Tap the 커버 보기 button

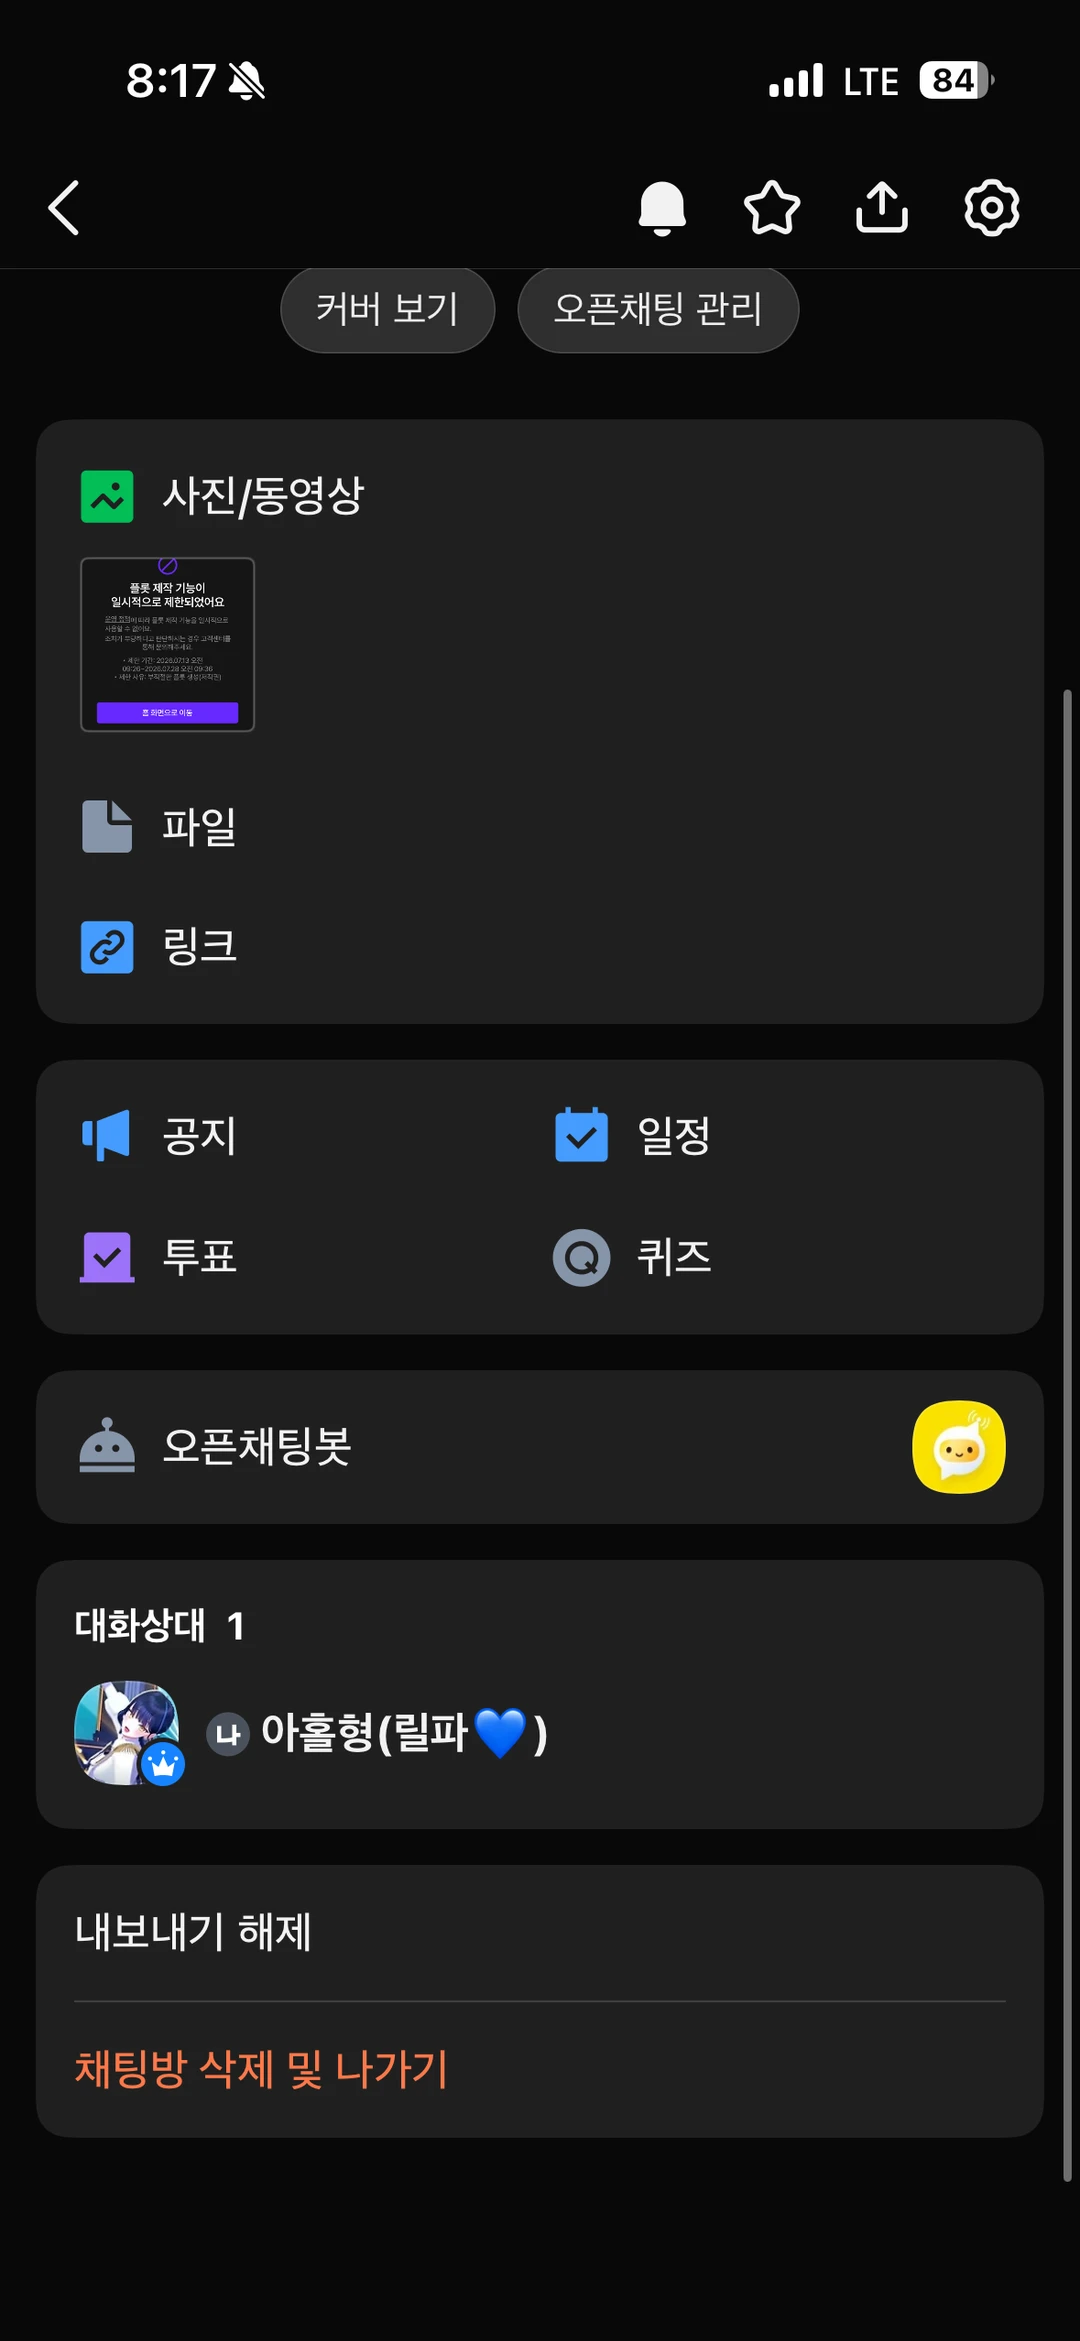click(387, 309)
